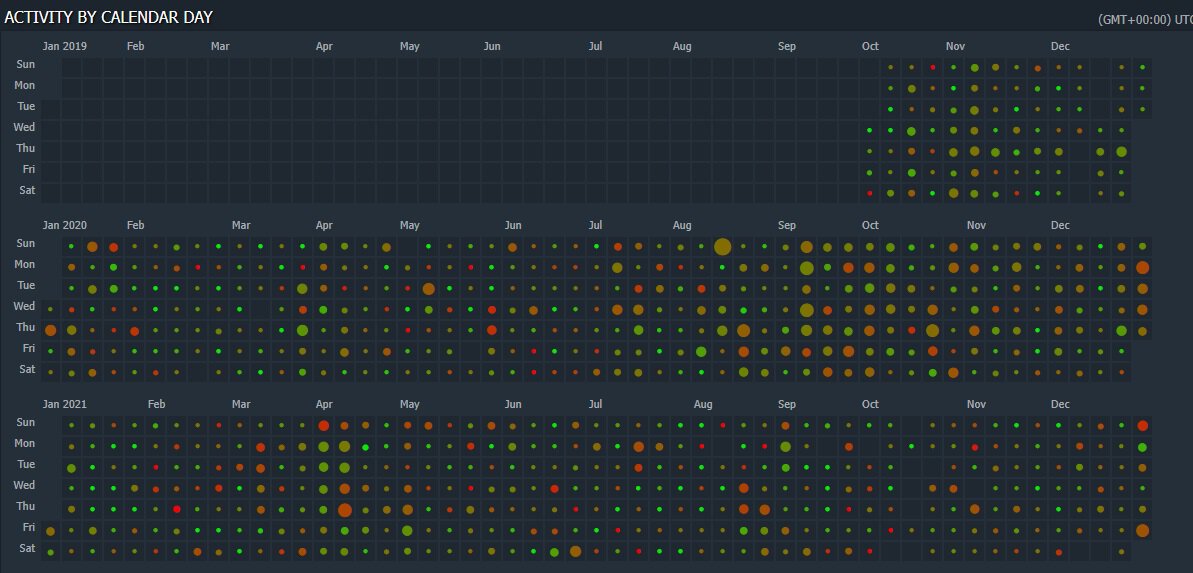Click the green first Wednesday dot of October 2019
The width and height of the screenshot is (1193, 573).
click(x=869, y=131)
